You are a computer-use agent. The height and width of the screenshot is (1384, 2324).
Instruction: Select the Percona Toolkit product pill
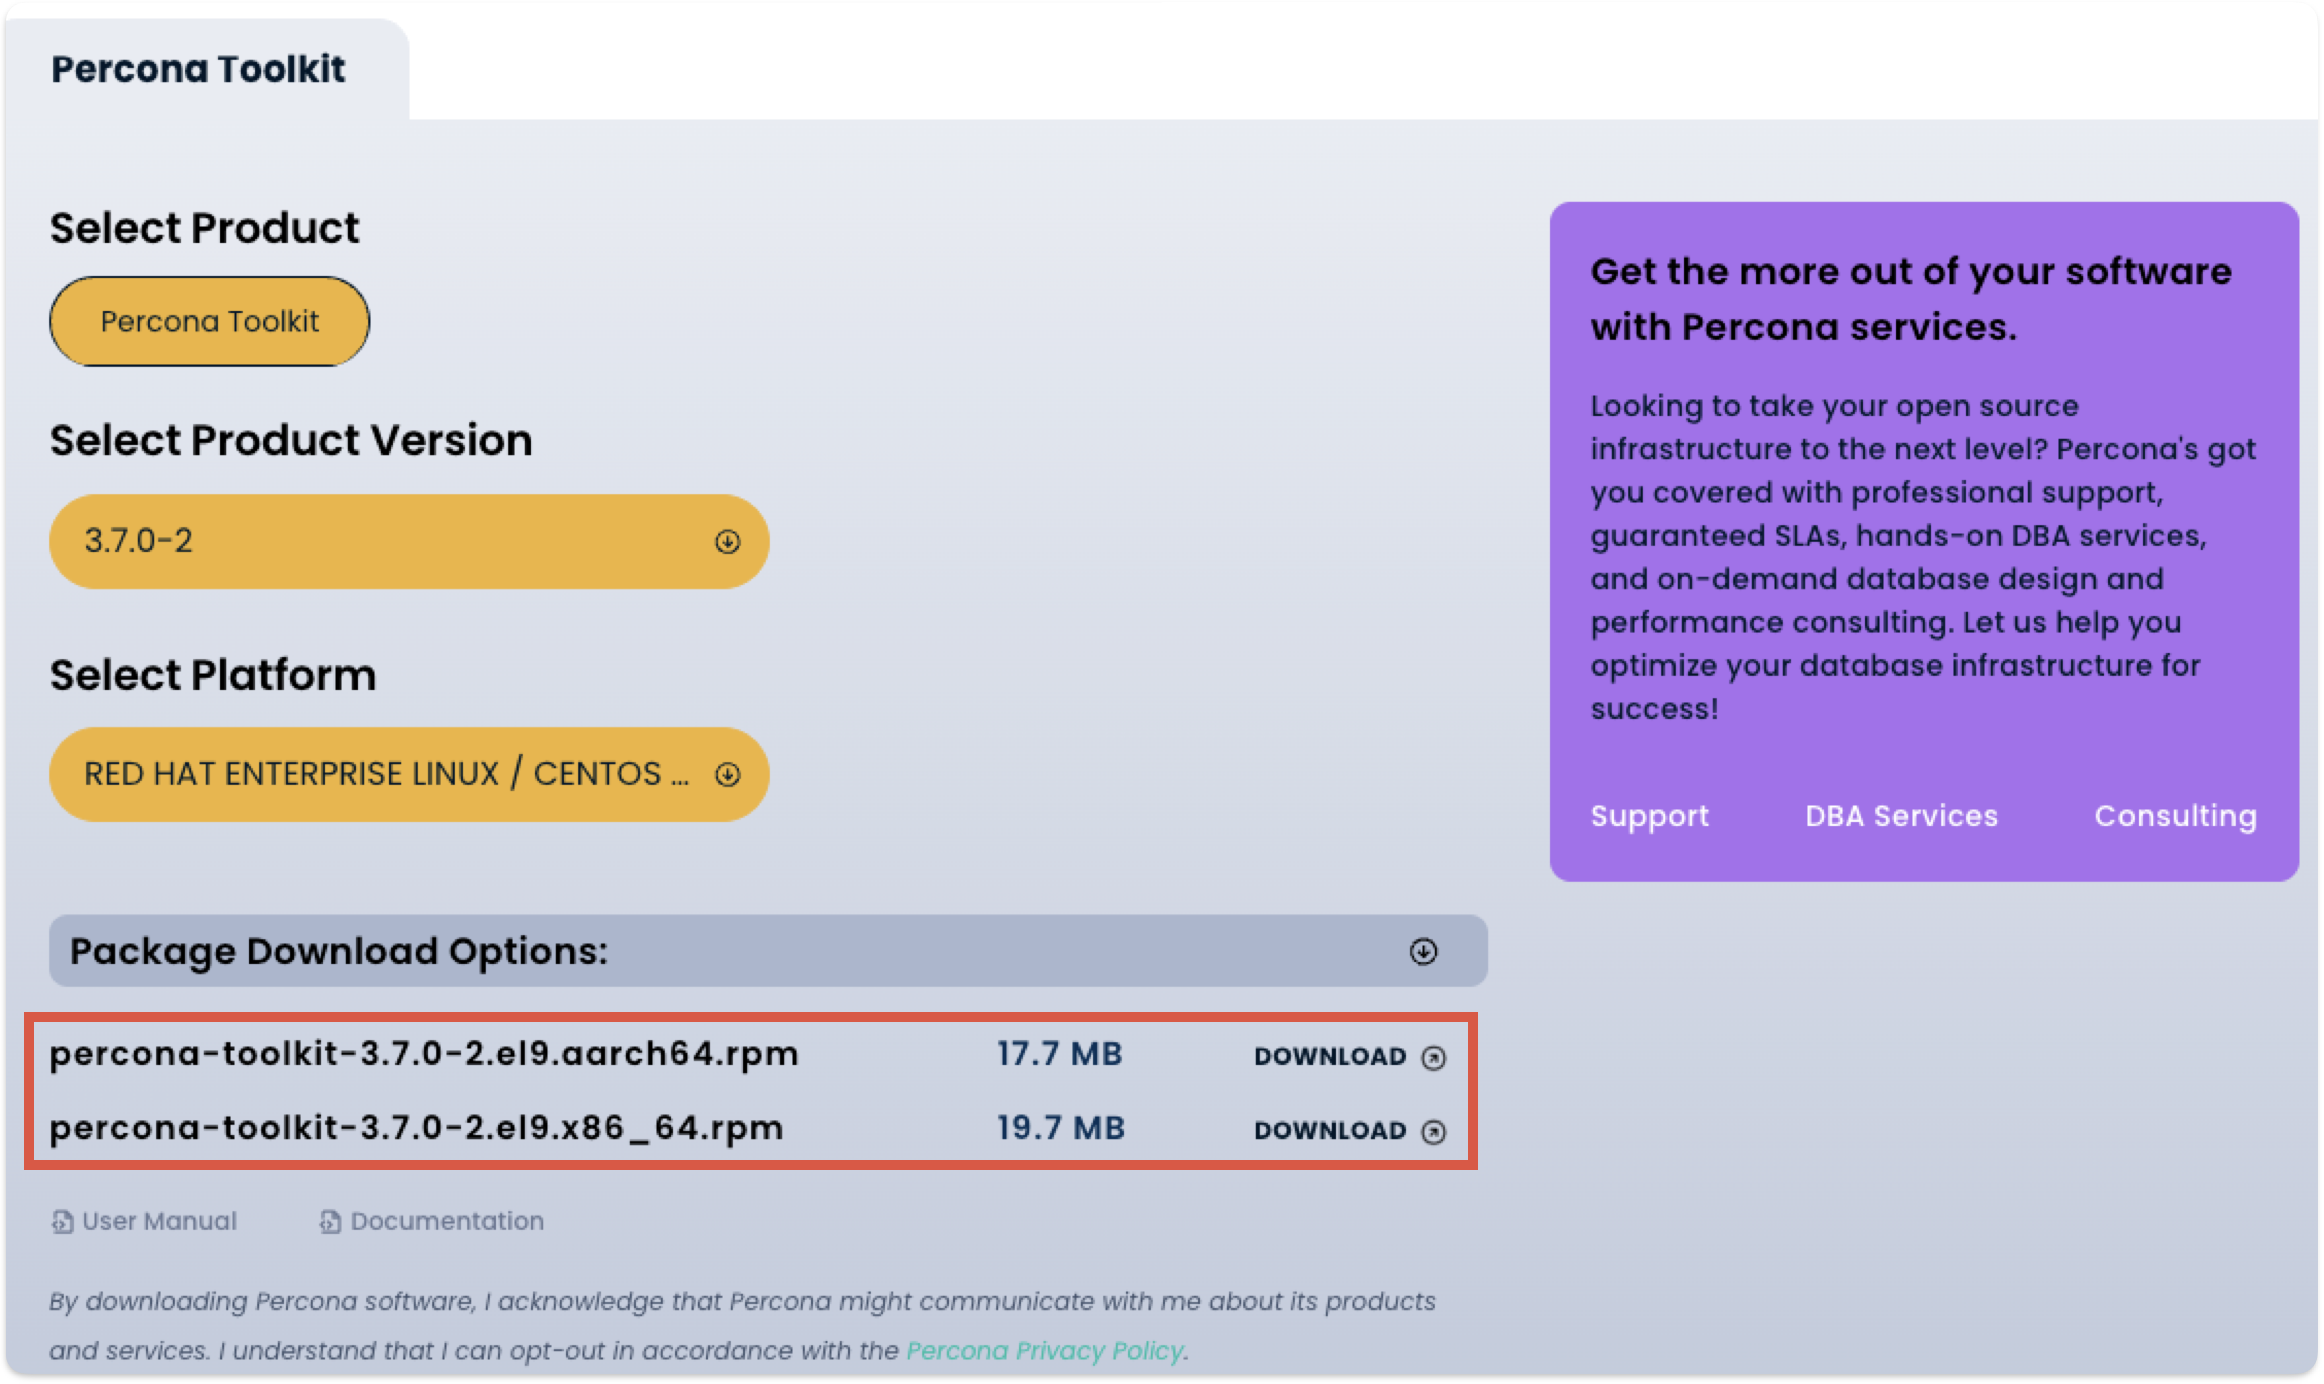[209, 321]
